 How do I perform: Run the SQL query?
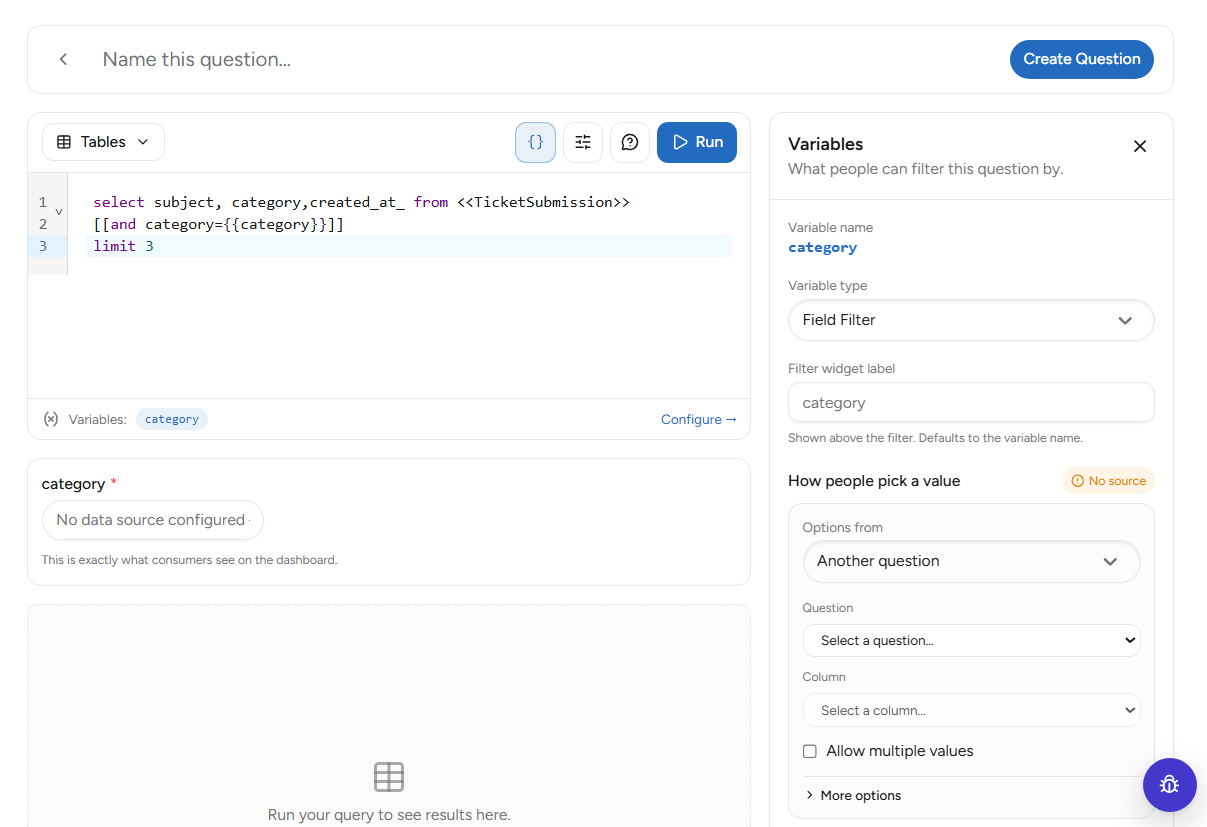(x=697, y=142)
